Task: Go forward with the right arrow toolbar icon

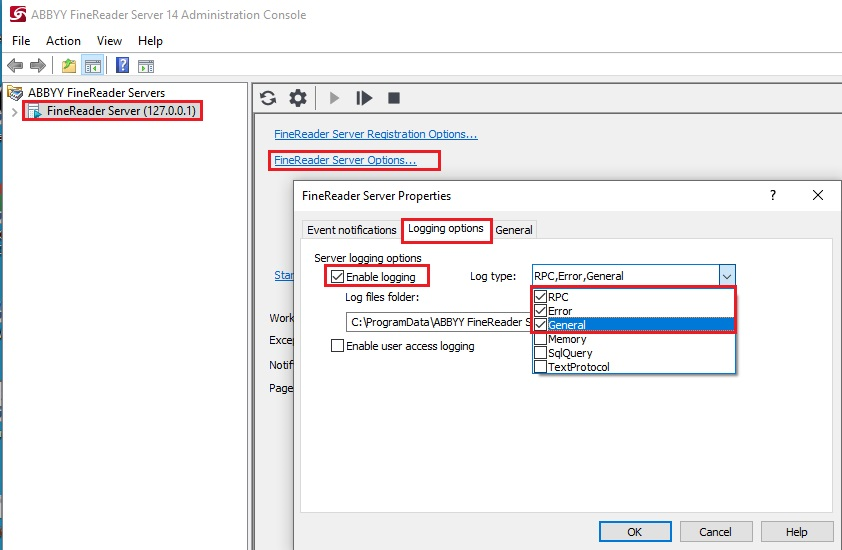Action: coord(38,66)
